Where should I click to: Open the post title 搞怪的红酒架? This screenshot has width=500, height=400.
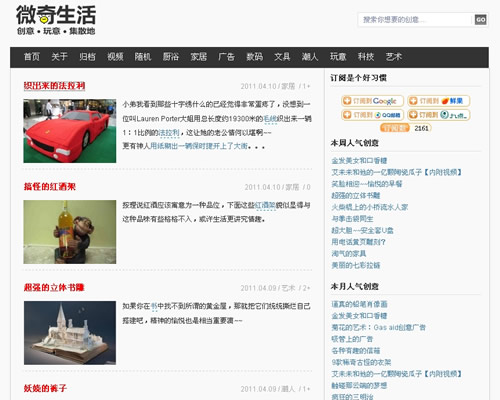50,187
